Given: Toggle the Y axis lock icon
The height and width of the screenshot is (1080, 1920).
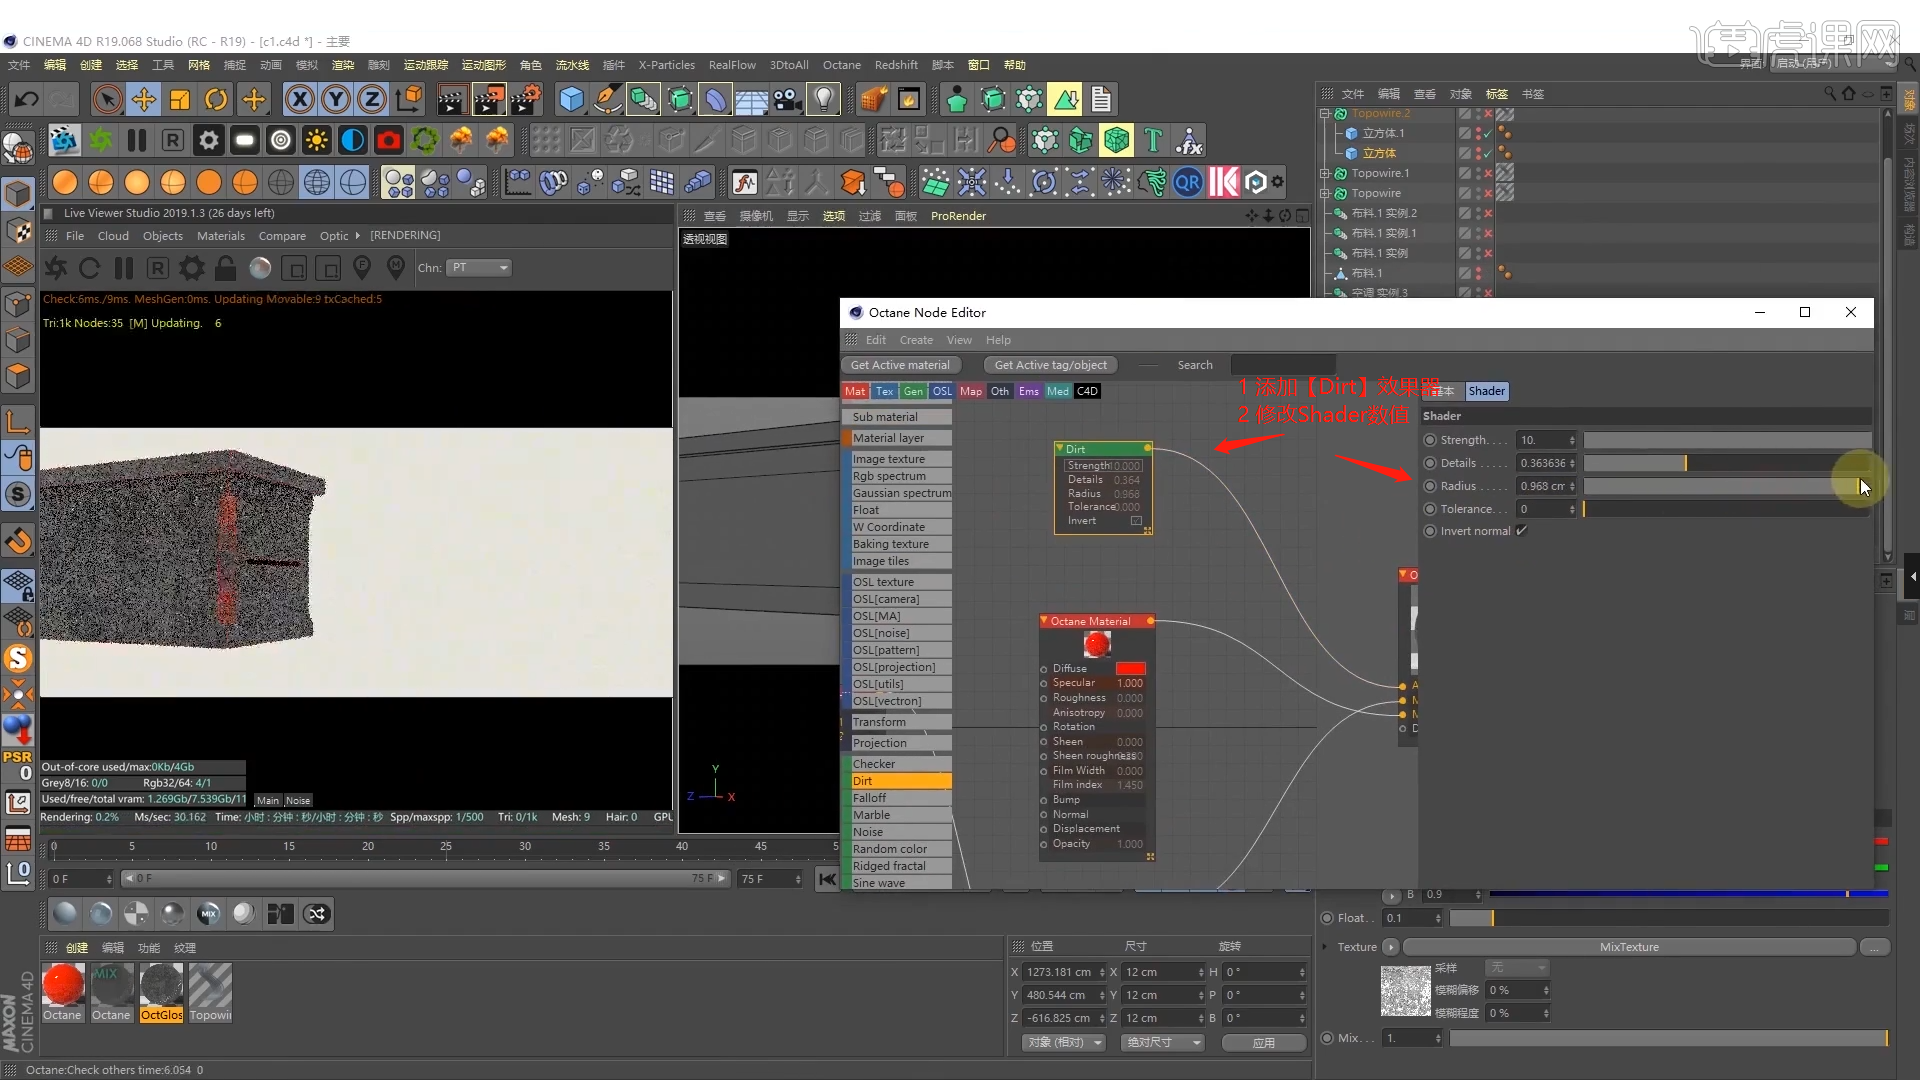Looking at the screenshot, I should (x=336, y=99).
